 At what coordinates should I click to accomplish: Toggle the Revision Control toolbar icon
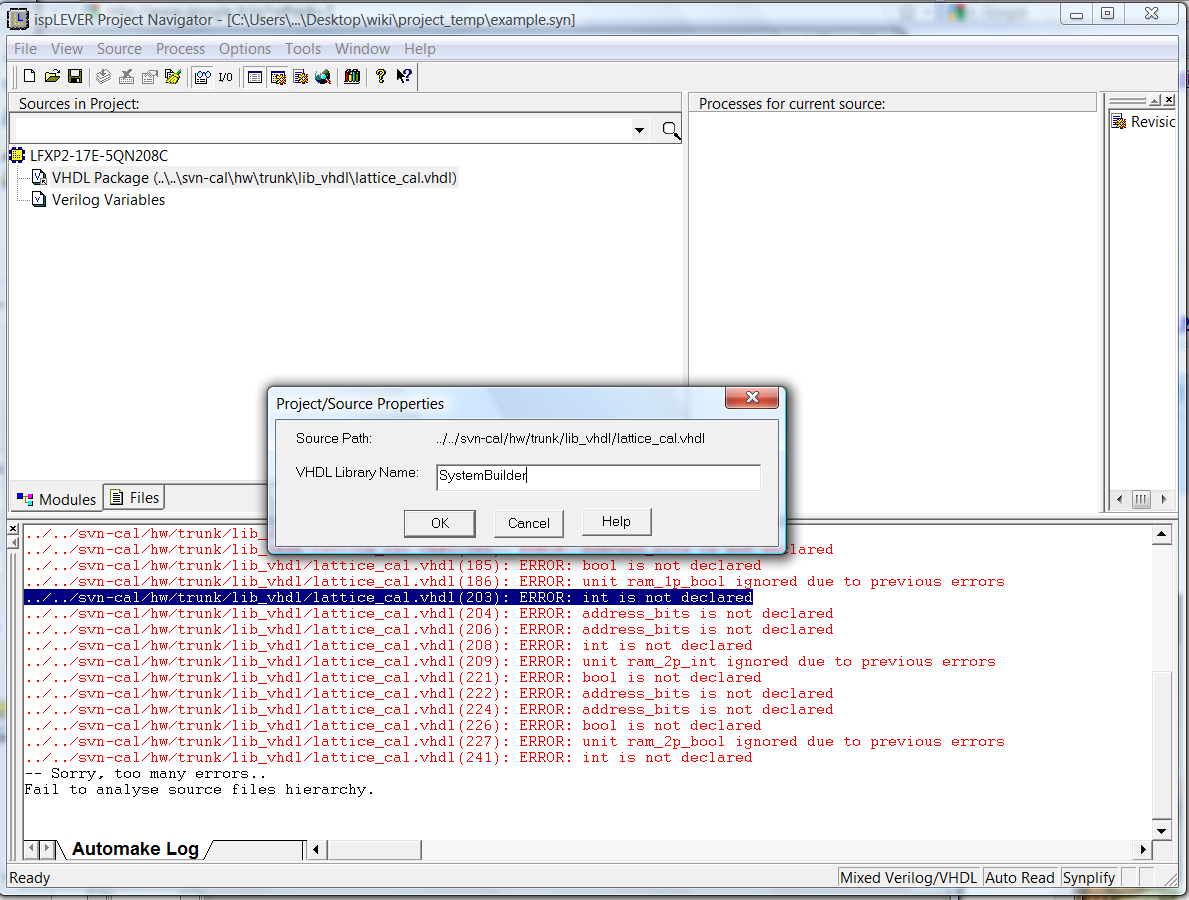click(x=278, y=77)
